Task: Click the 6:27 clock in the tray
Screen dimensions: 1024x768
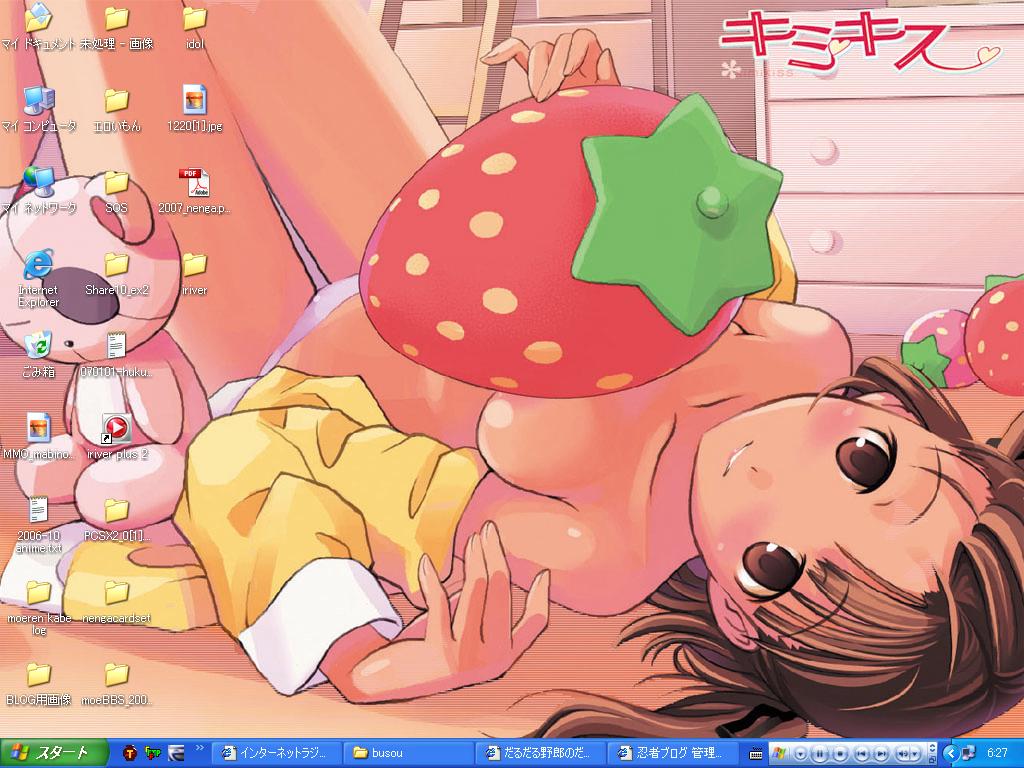Action: 997,753
